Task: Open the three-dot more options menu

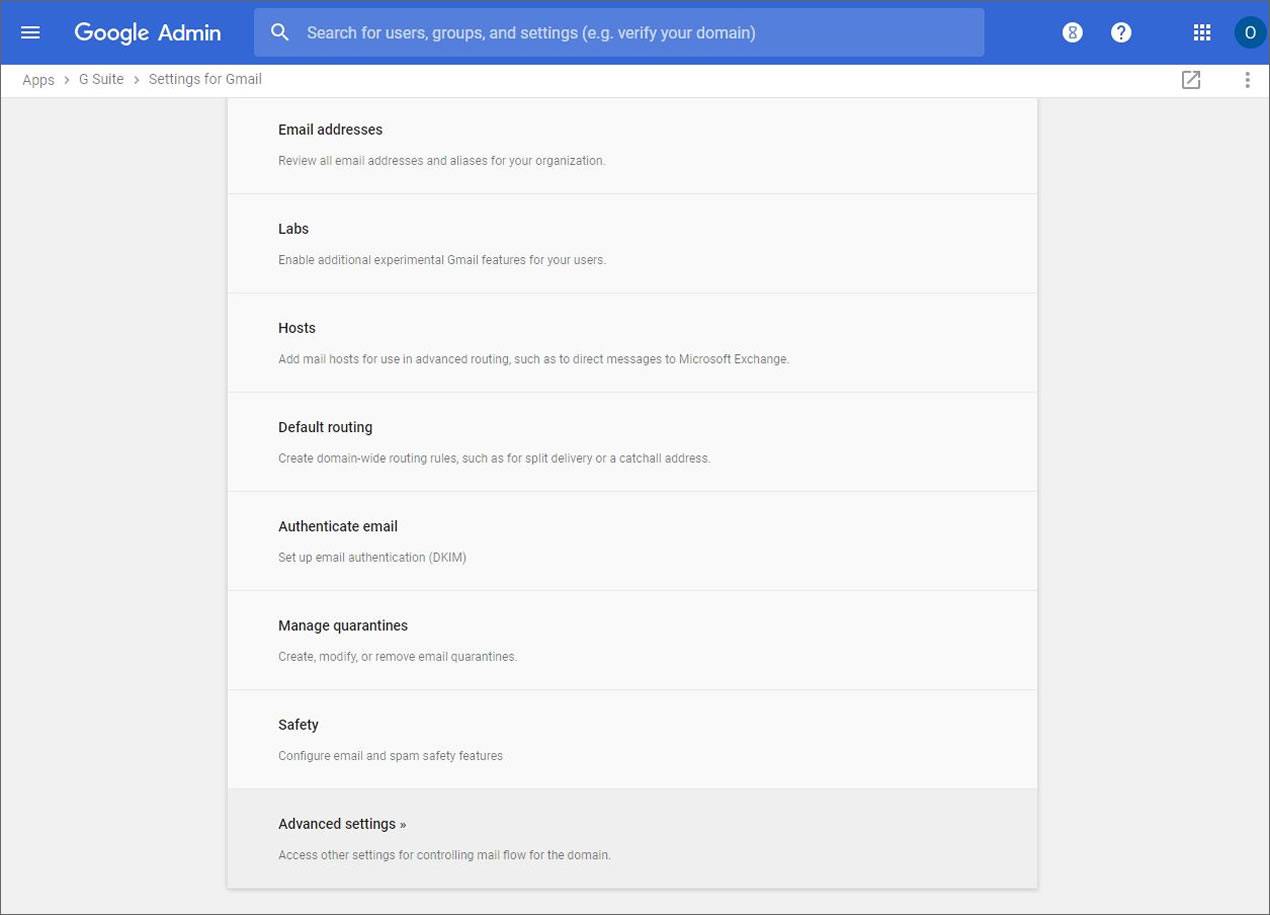Action: [1246, 80]
